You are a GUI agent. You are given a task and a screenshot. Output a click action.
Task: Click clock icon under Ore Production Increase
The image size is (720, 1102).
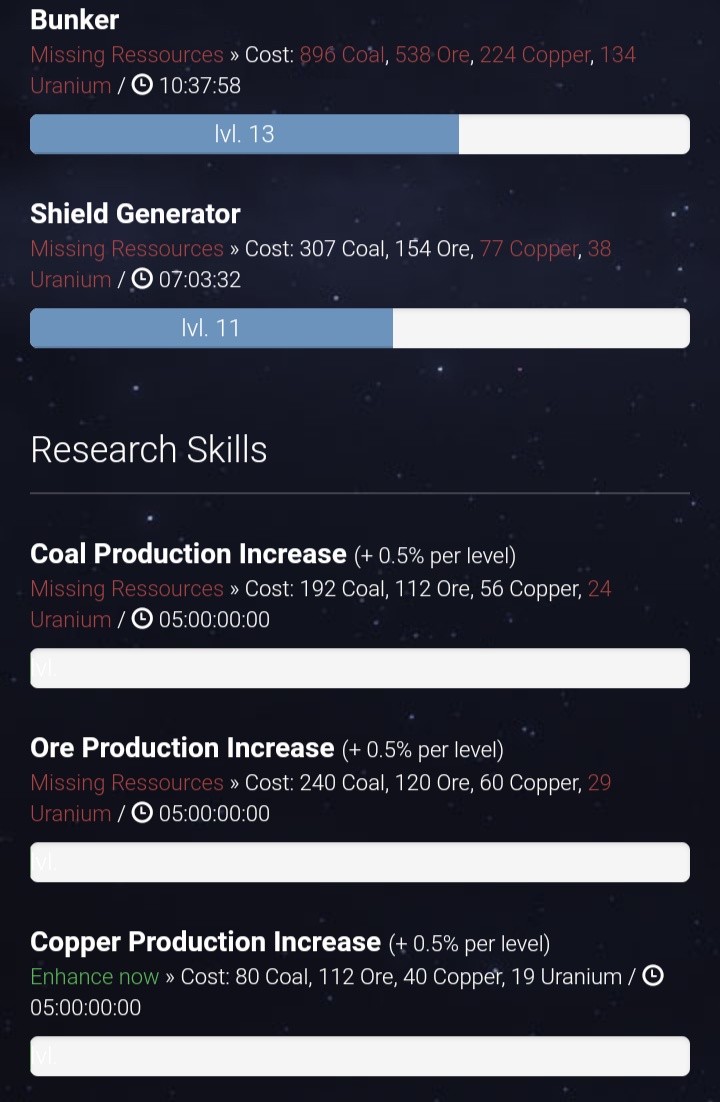pyautogui.click(x=142, y=812)
